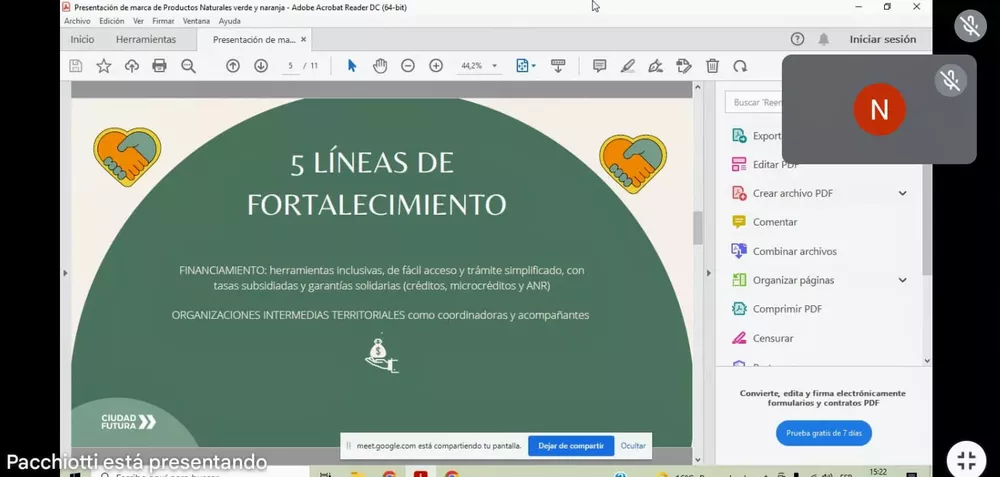Open the sticky note comment tool

pos(600,66)
